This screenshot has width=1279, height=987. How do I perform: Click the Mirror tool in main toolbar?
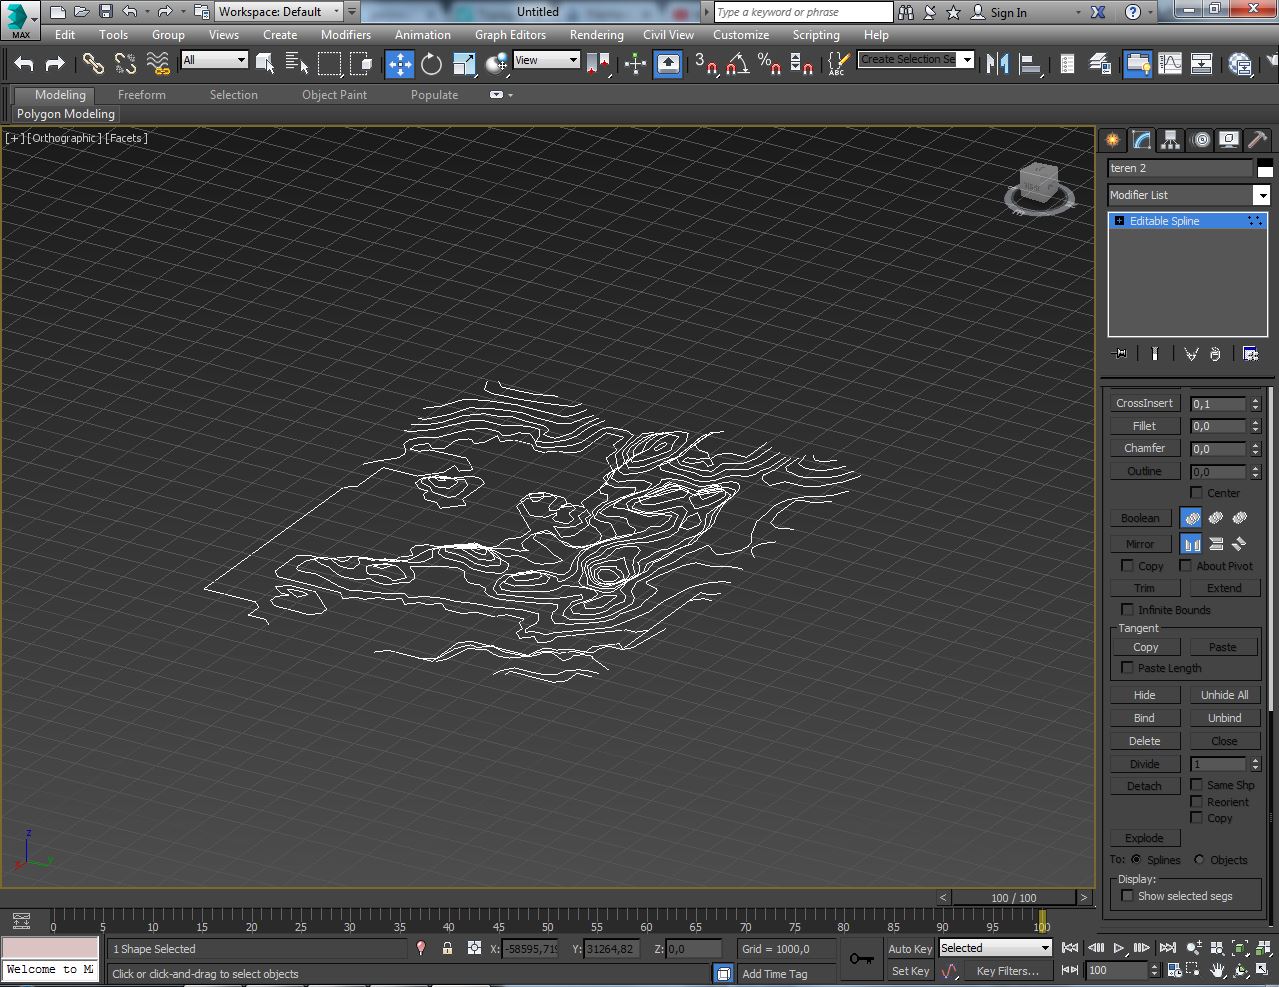tap(997, 64)
